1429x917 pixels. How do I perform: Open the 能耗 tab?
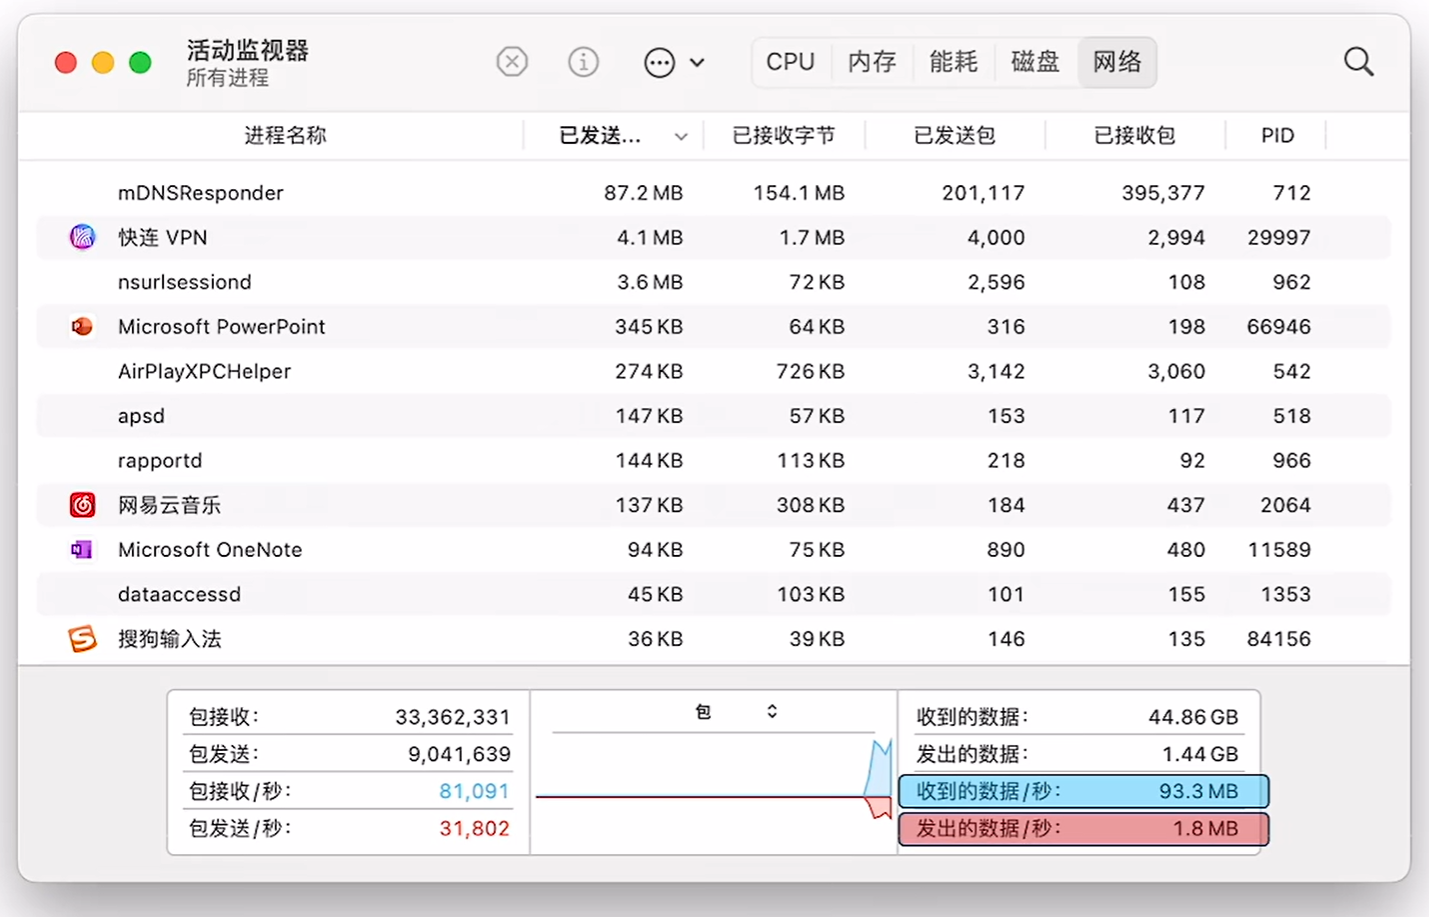click(x=953, y=62)
